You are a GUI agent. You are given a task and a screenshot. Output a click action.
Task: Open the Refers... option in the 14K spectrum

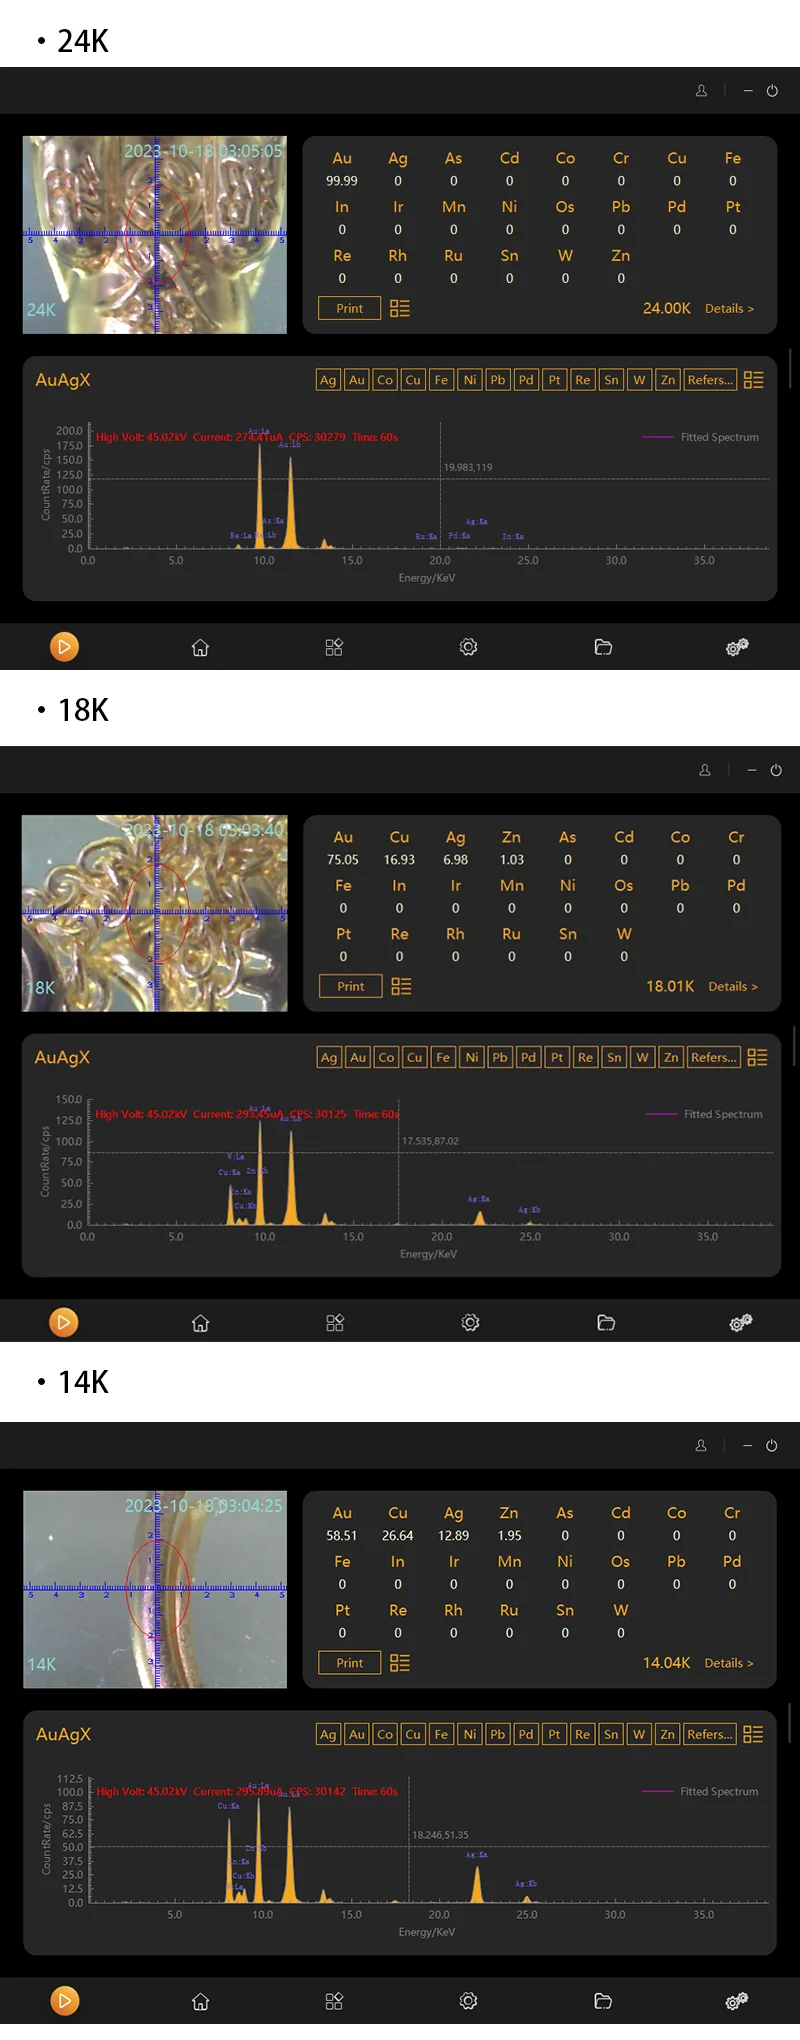710,1734
